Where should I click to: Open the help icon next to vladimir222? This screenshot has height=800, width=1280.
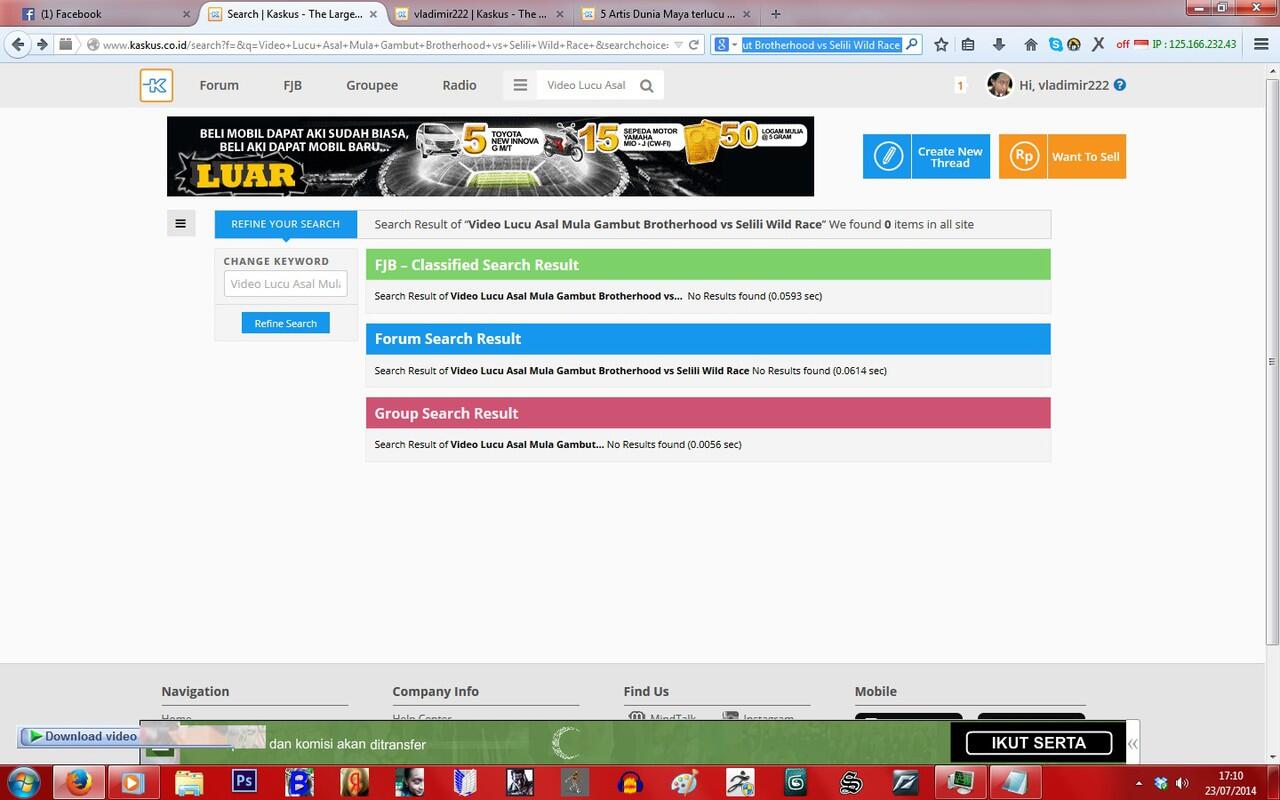1120,85
